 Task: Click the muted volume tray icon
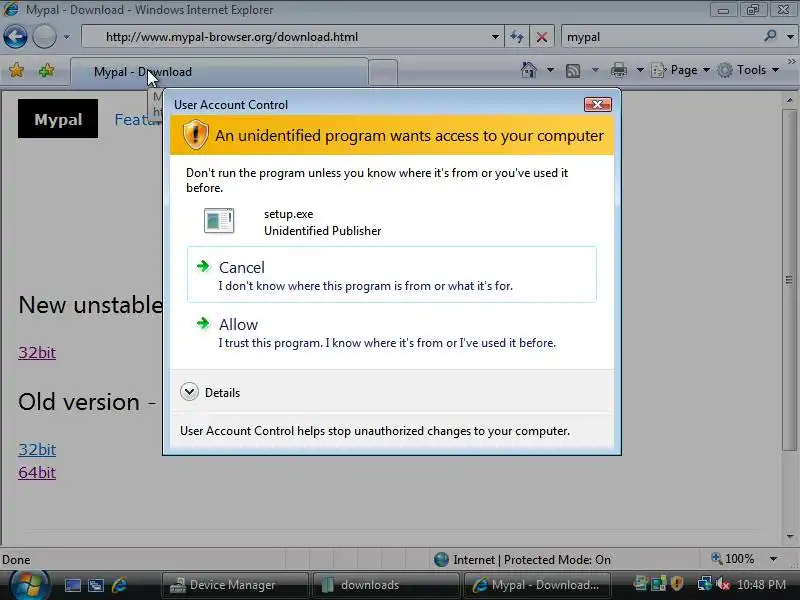point(722,584)
